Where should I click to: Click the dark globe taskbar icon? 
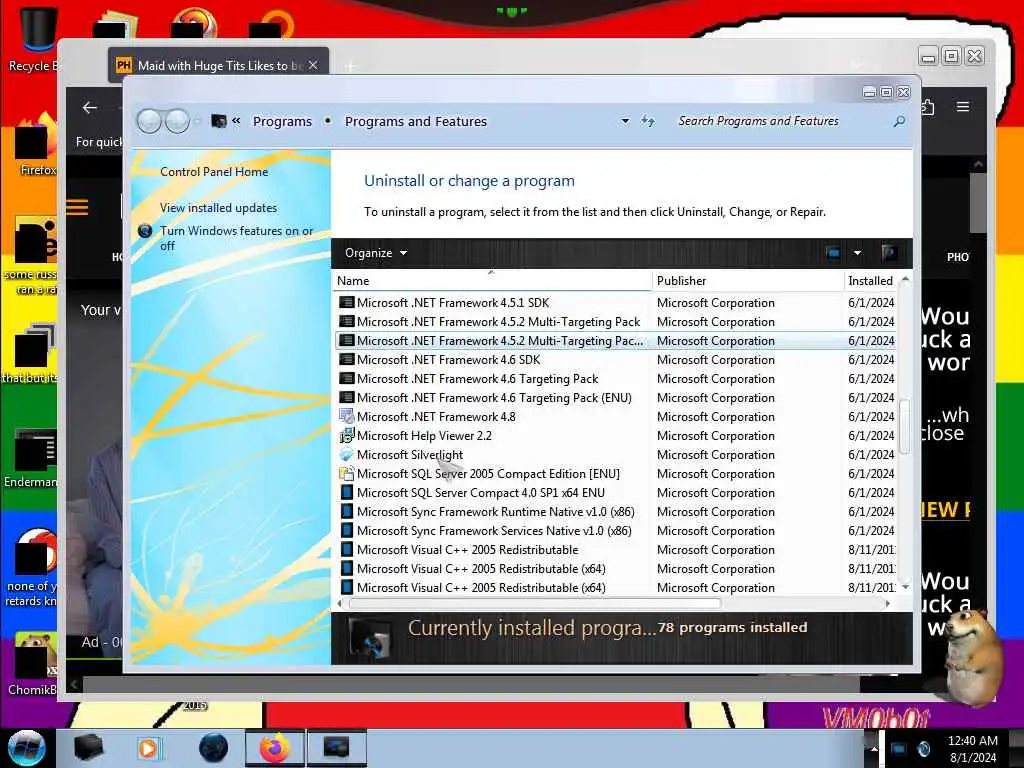[214, 748]
